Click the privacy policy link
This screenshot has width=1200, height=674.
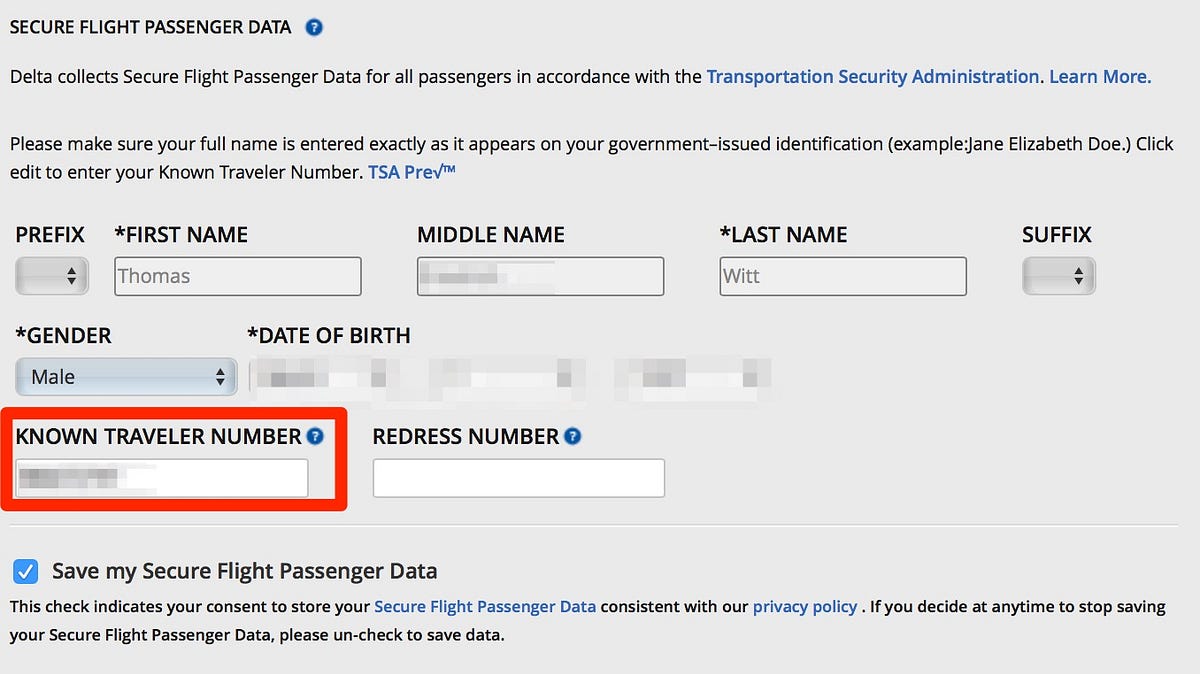point(805,606)
